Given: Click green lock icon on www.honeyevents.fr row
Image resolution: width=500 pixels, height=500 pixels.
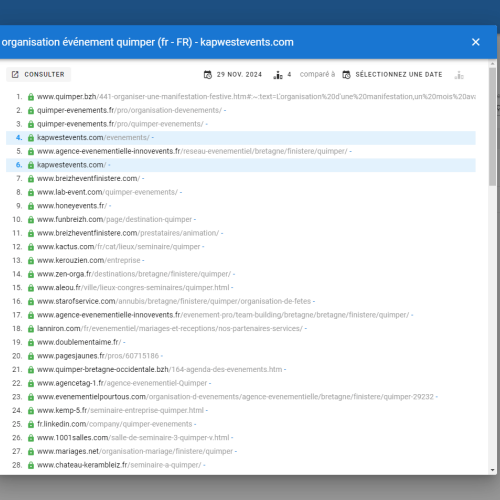Looking at the screenshot, I should click(x=31, y=206).
